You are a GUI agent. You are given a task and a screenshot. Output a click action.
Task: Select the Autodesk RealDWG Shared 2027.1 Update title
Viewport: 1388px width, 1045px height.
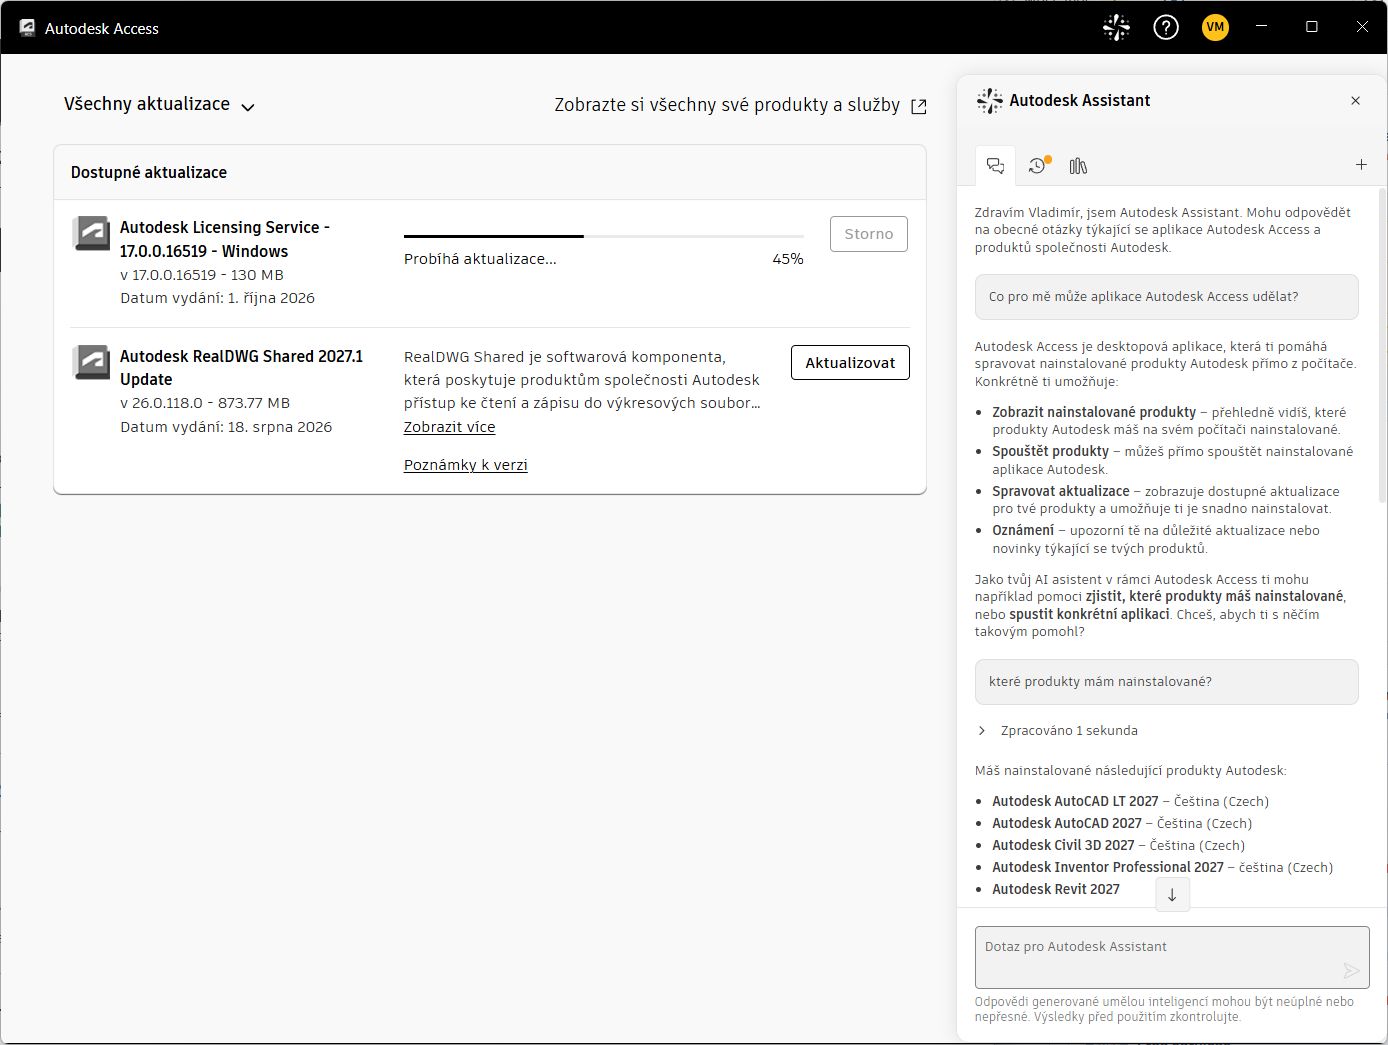[241, 367]
